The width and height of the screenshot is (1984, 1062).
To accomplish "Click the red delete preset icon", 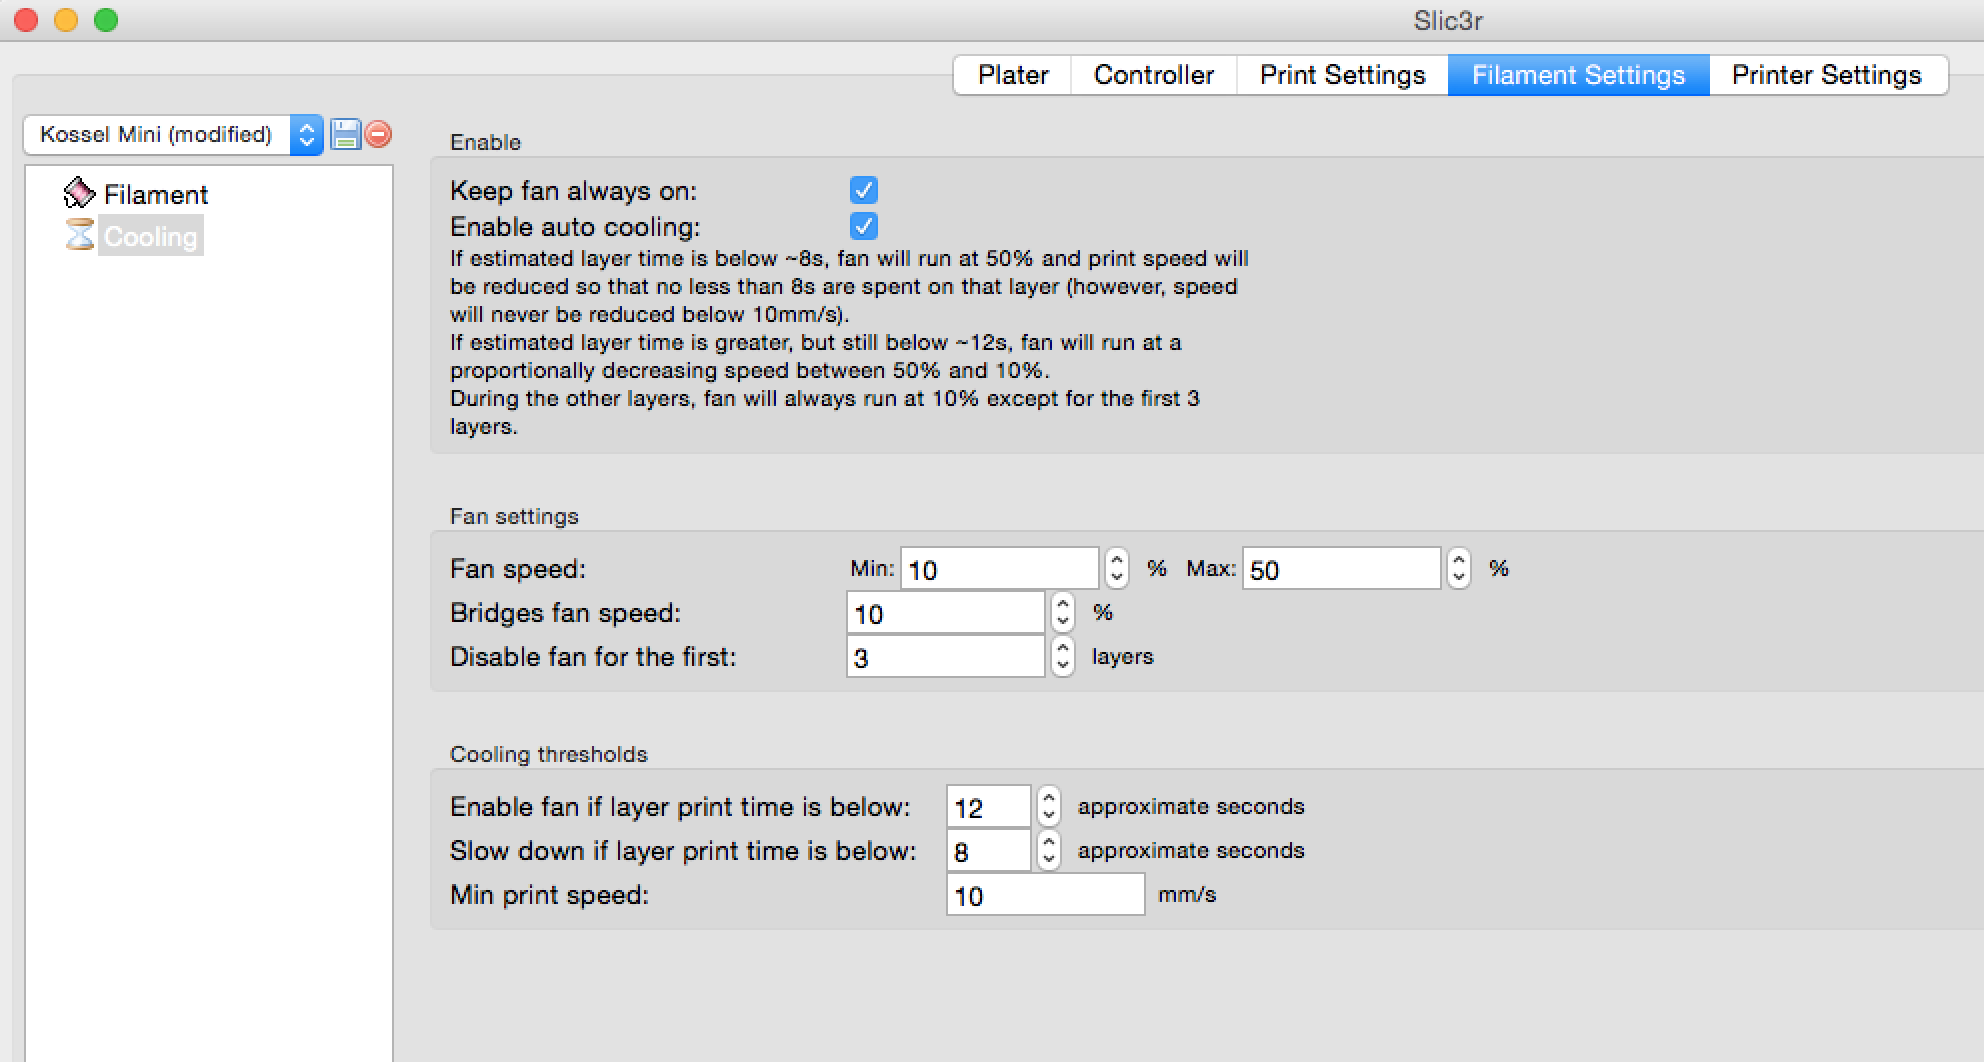I will 378,134.
